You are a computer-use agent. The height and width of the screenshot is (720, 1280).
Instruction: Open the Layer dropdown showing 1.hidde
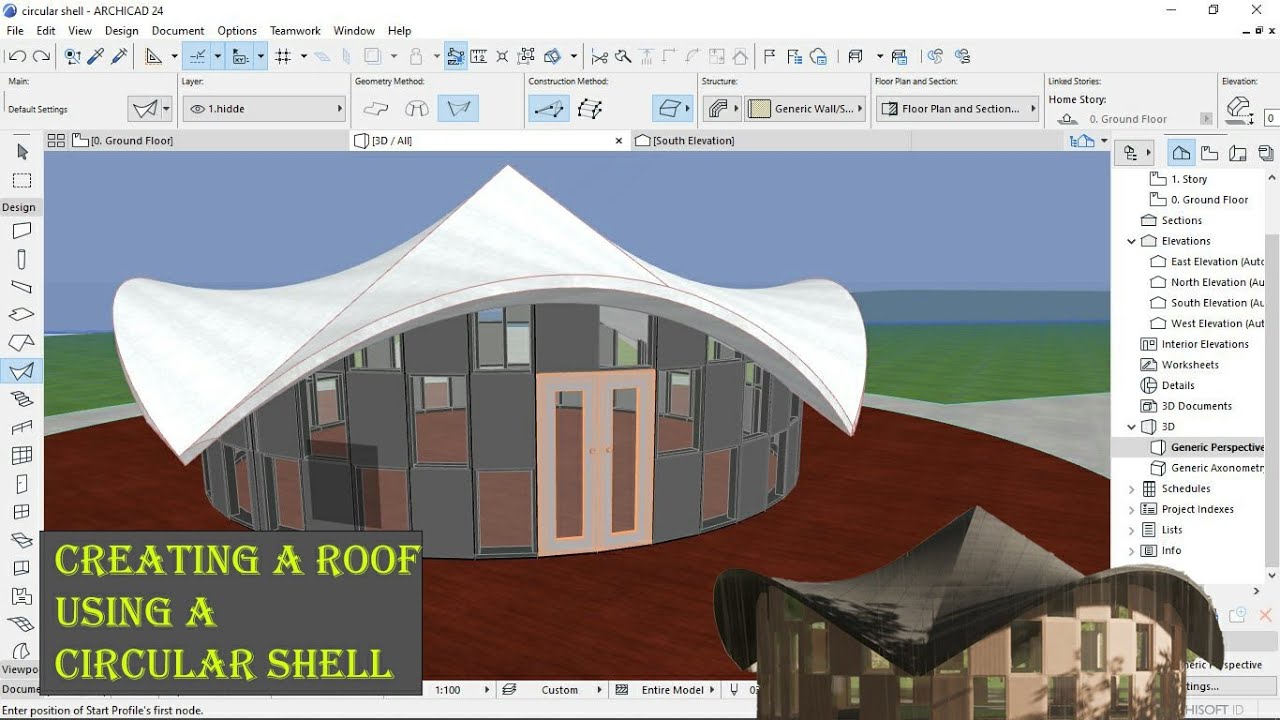tap(263, 109)
